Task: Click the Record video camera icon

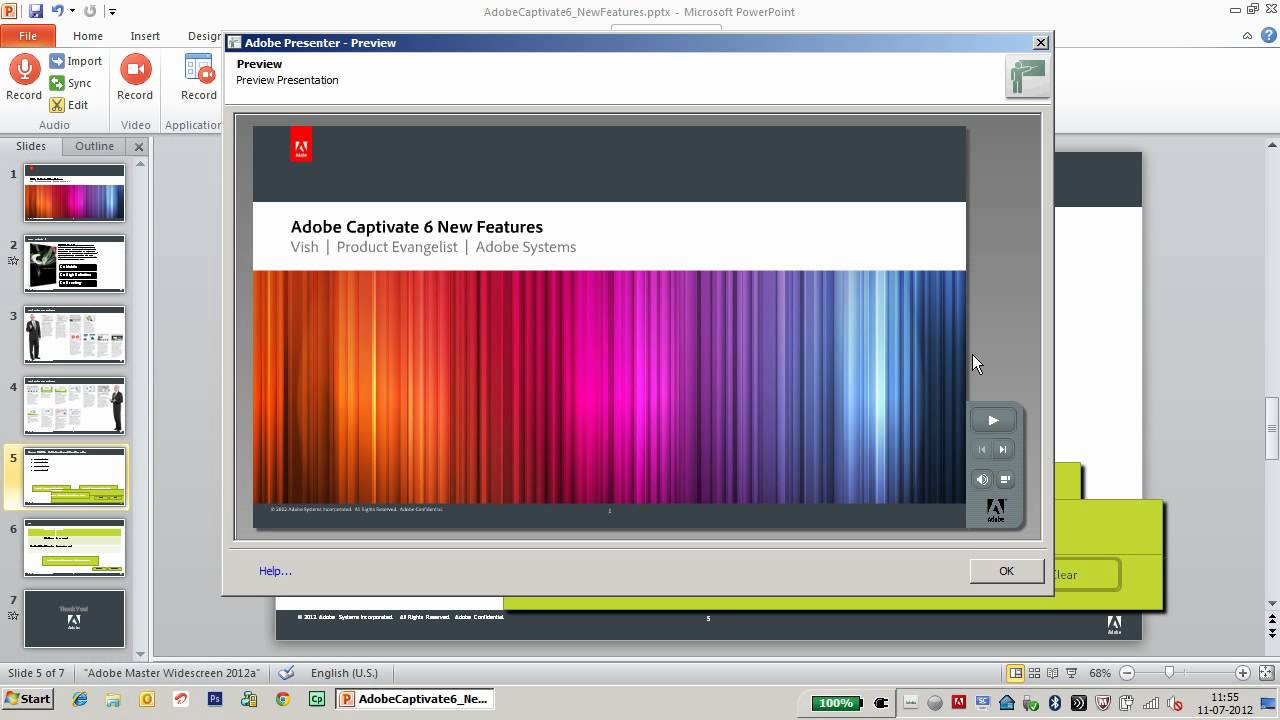Action: [135, 69]
